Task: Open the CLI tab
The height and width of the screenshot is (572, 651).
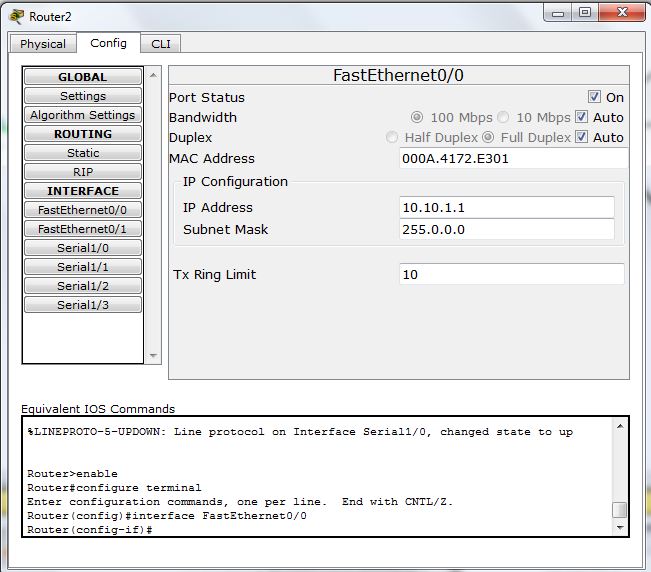Action: click(x=161, y=44)
